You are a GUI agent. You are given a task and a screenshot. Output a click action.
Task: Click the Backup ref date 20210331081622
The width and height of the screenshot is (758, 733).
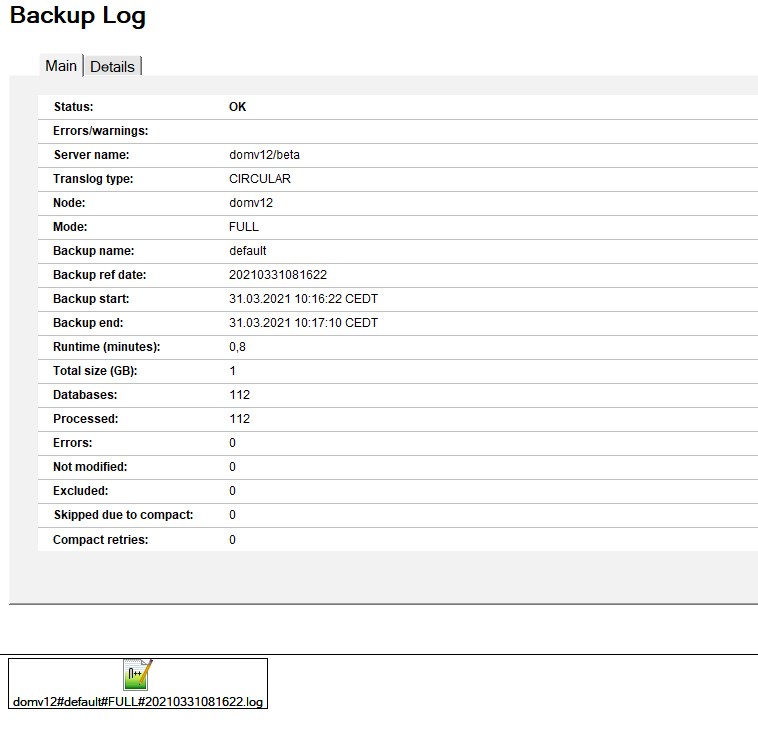coord(278,275)
